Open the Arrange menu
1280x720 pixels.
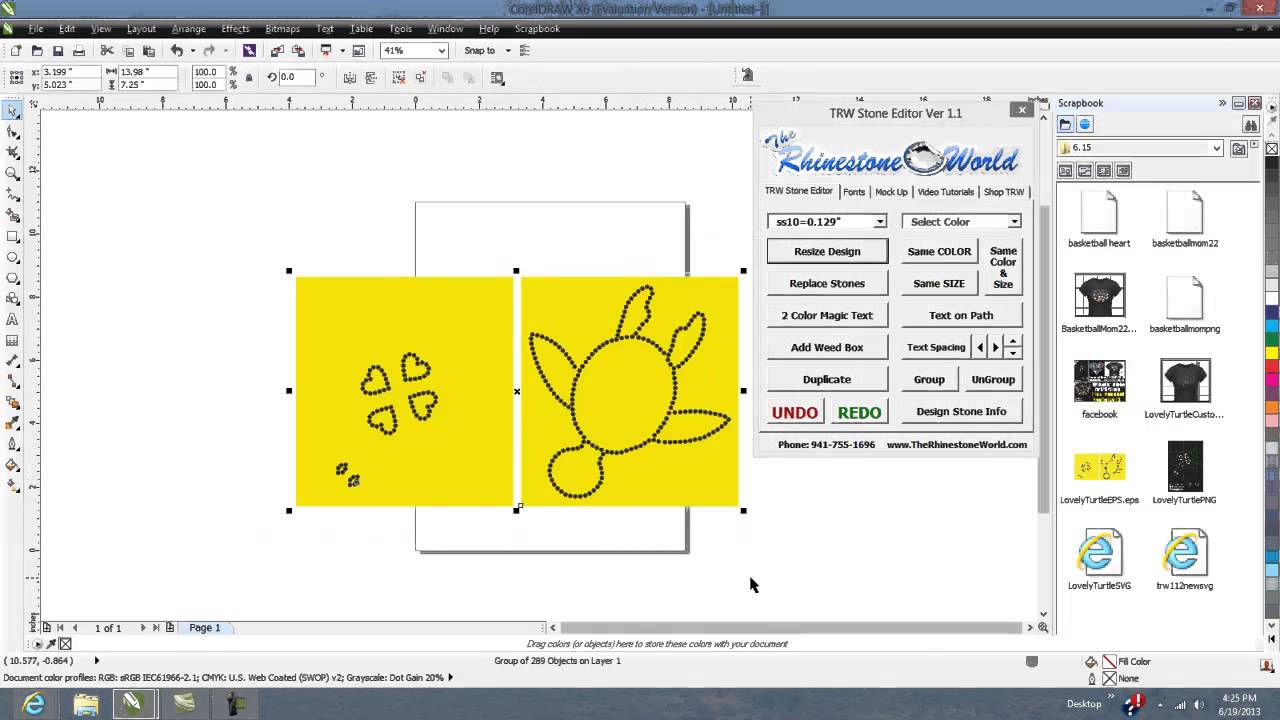tap(188, 29)
